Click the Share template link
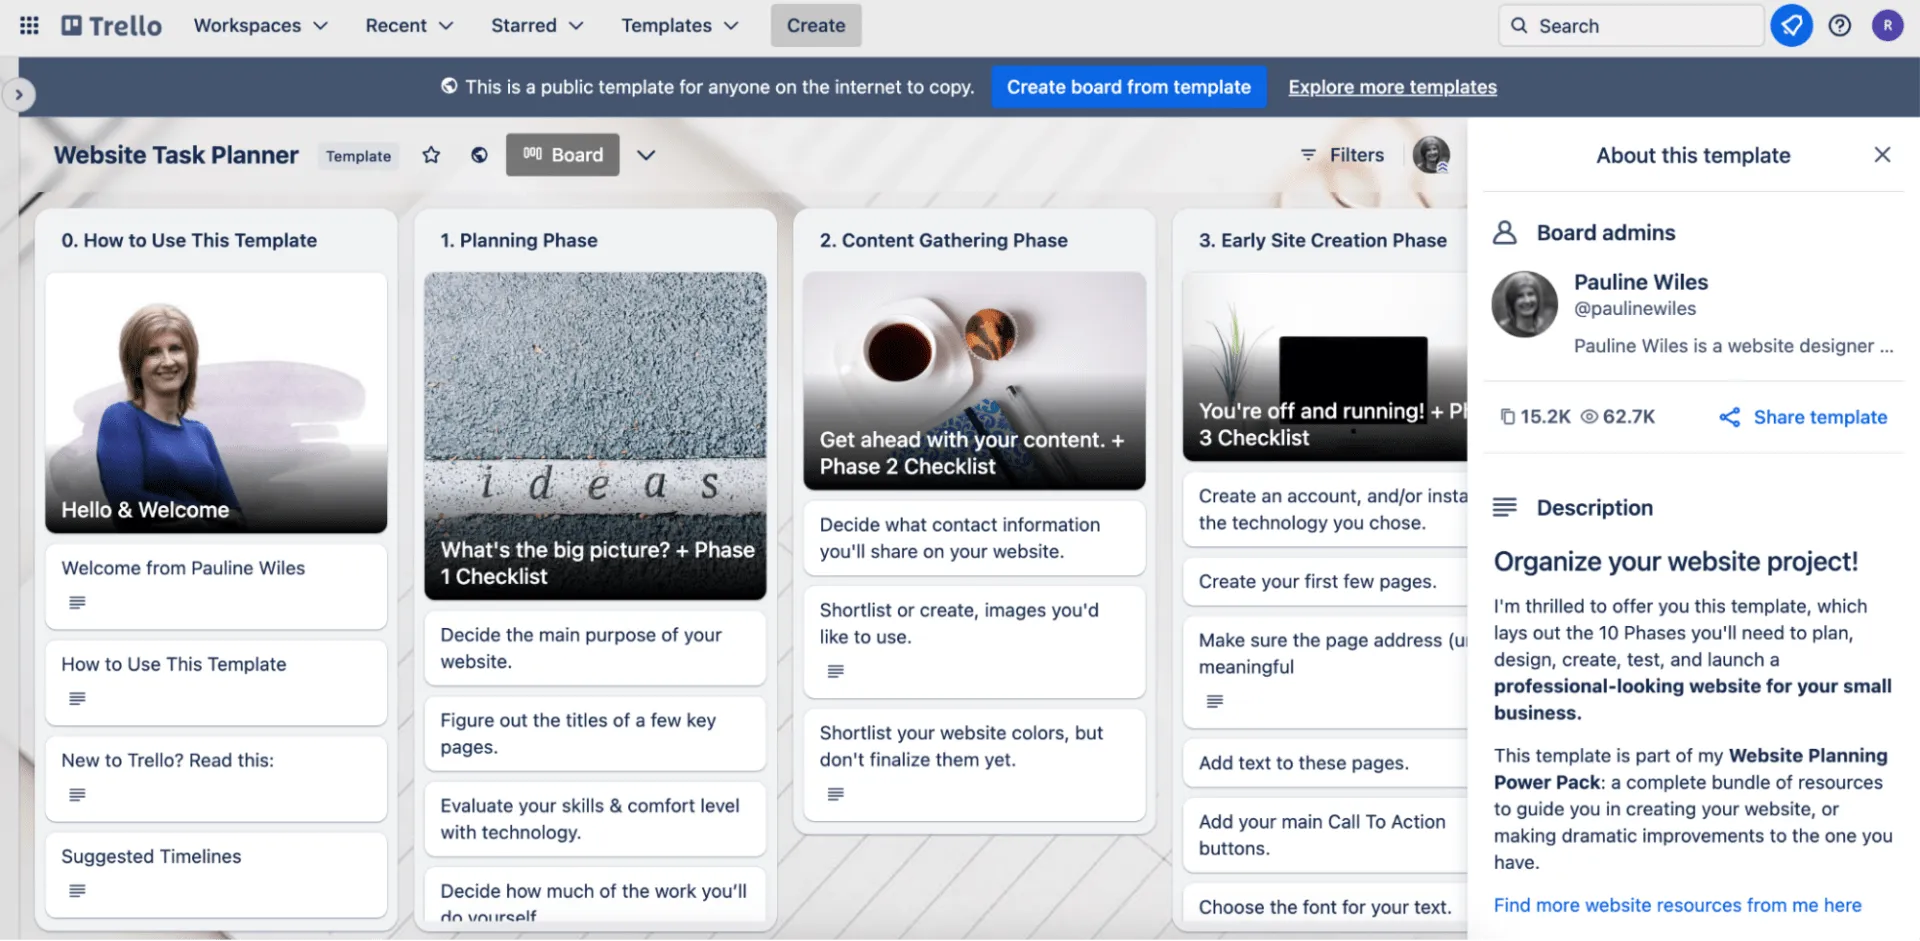 pos(1803,417)
